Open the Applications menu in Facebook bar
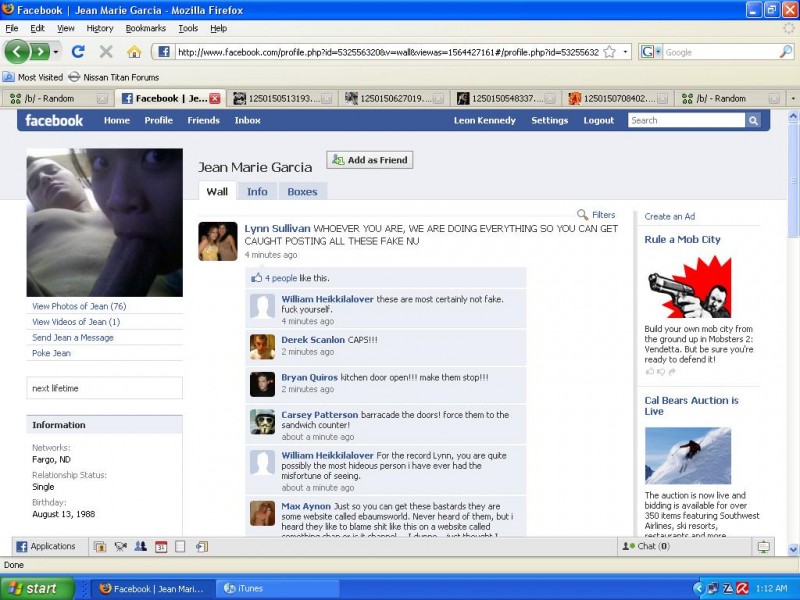This screenshot has width=800, height=600. 46,546
